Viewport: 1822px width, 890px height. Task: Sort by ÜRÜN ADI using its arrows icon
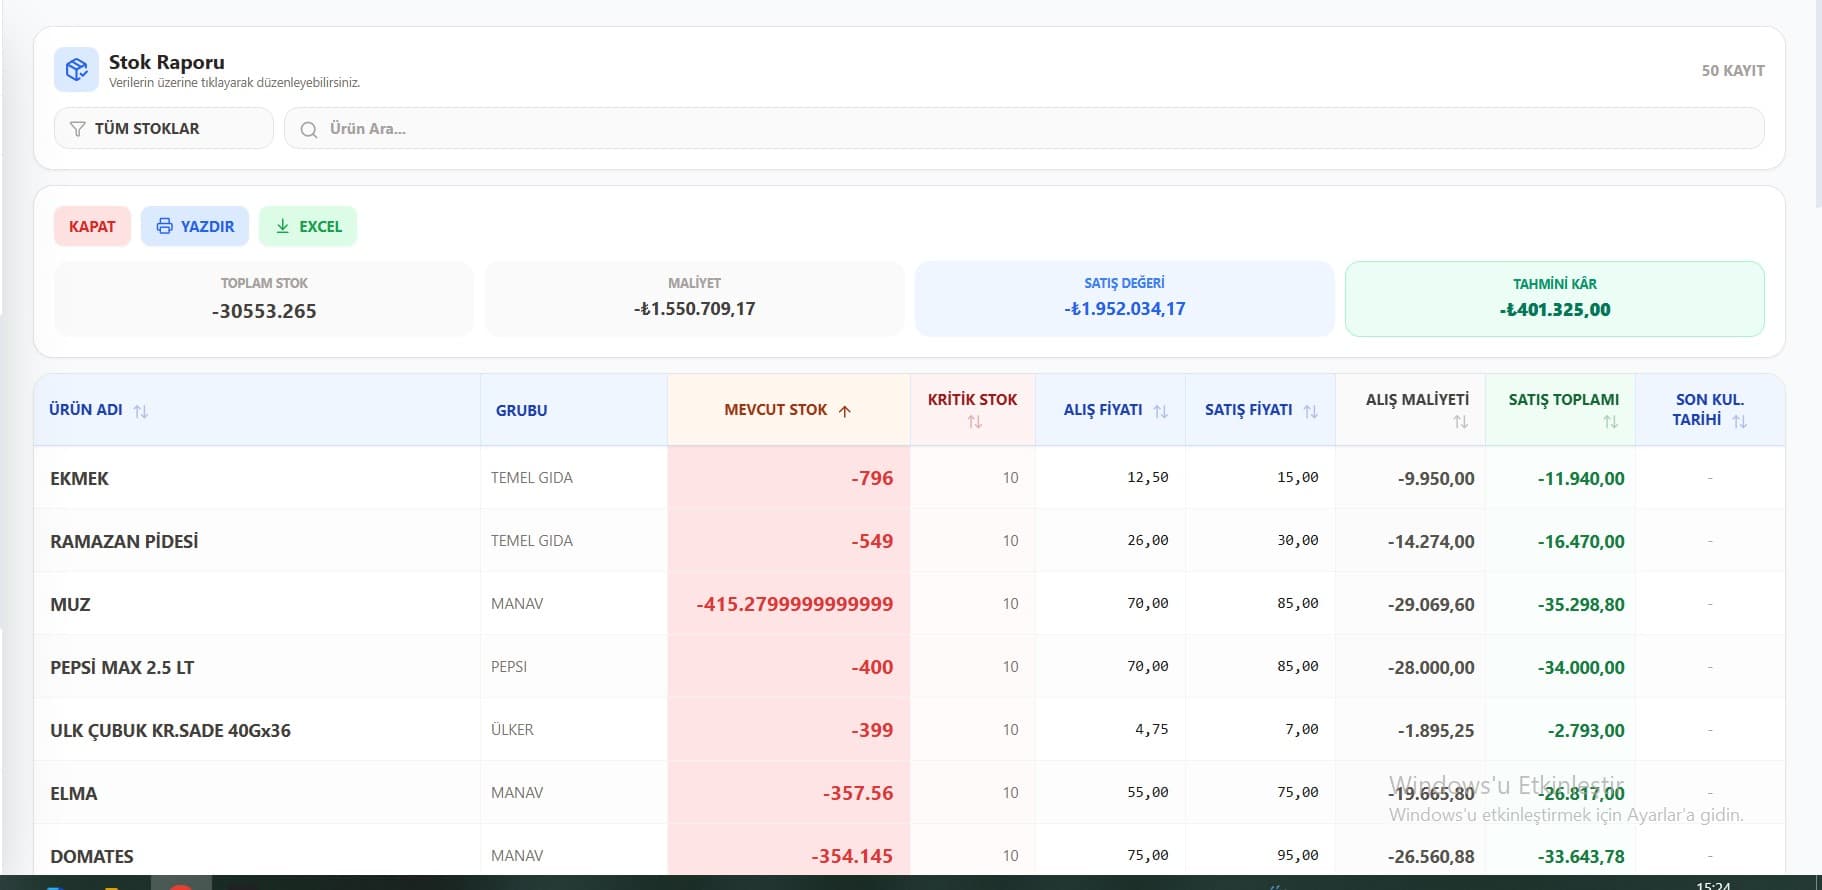[x=141, y=411]
